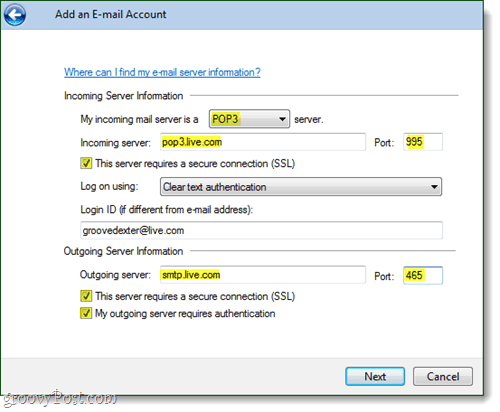Select the outgoing port field showing 465
The image size is (500, 412).
coord(423,275)
